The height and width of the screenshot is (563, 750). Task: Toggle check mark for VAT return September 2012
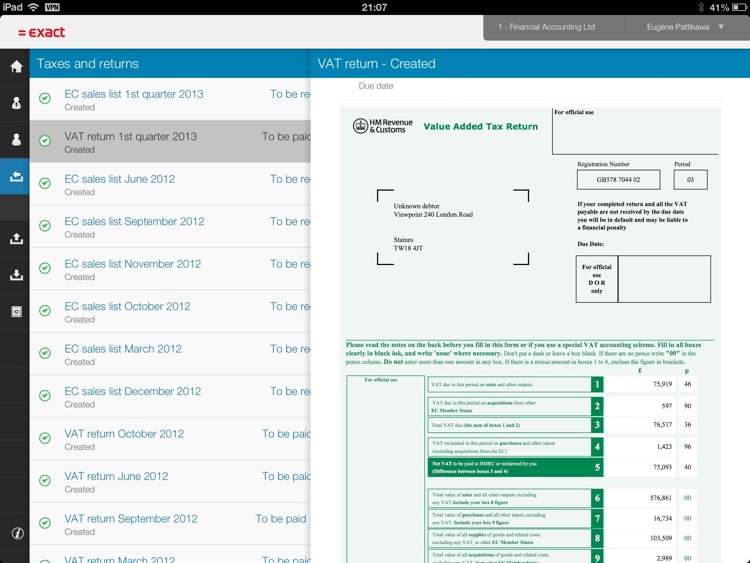tap(45, 523)
